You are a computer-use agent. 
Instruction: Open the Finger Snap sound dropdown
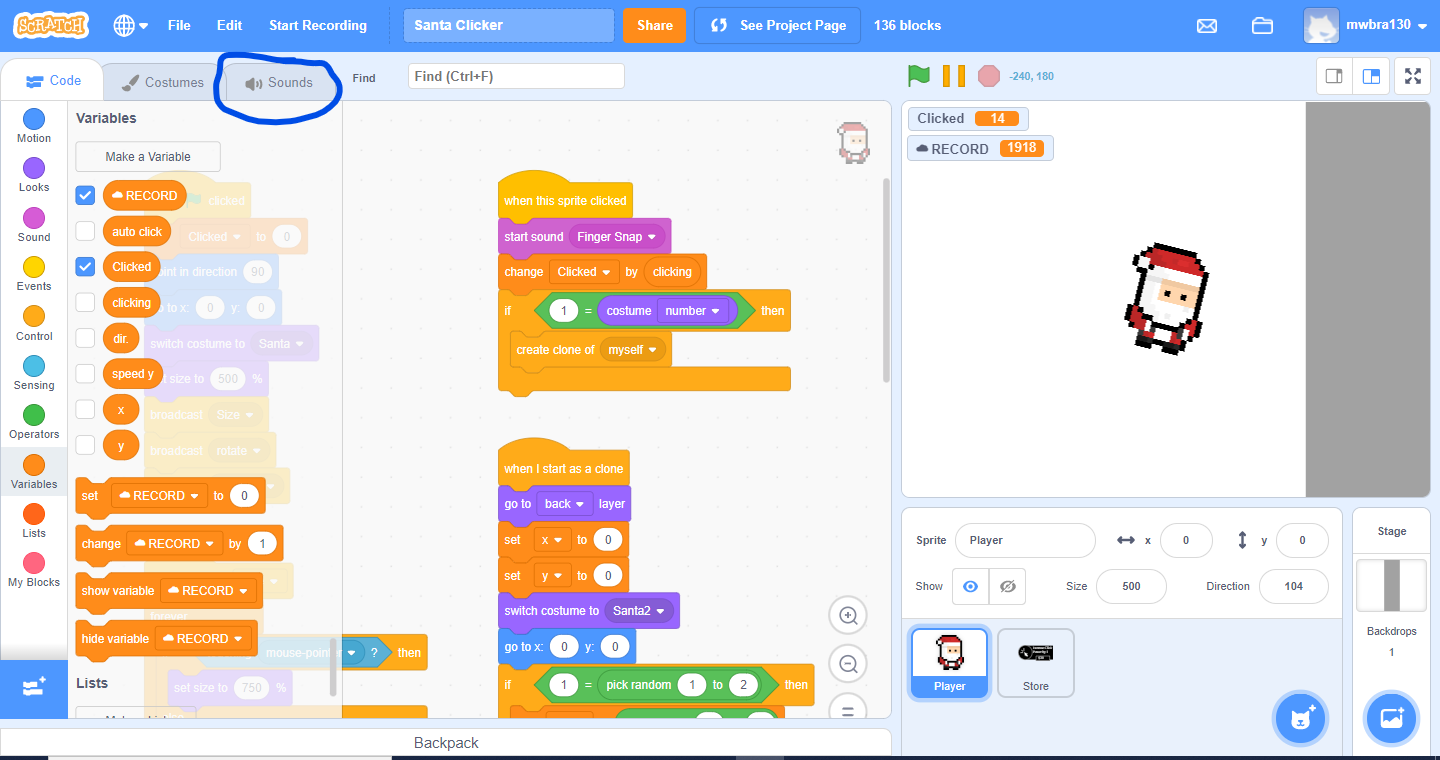point(617,237)
